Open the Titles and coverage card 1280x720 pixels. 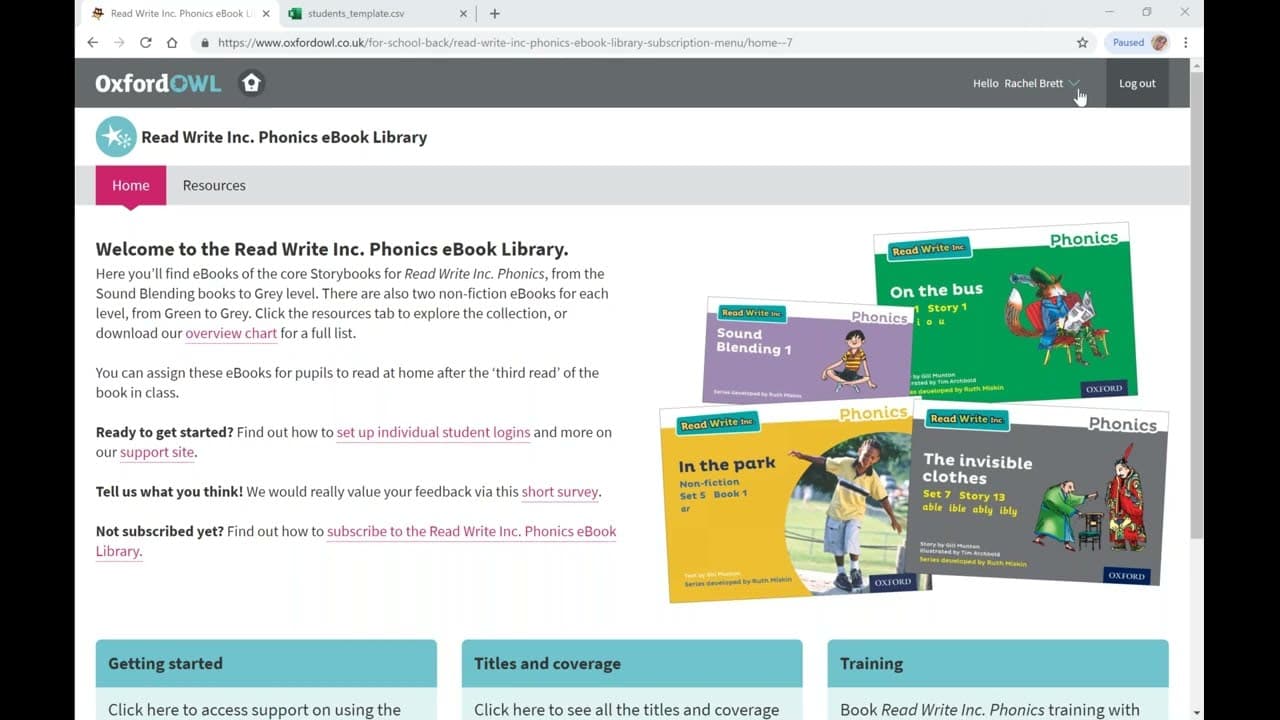pyautogui.click(x=632, y=680)
